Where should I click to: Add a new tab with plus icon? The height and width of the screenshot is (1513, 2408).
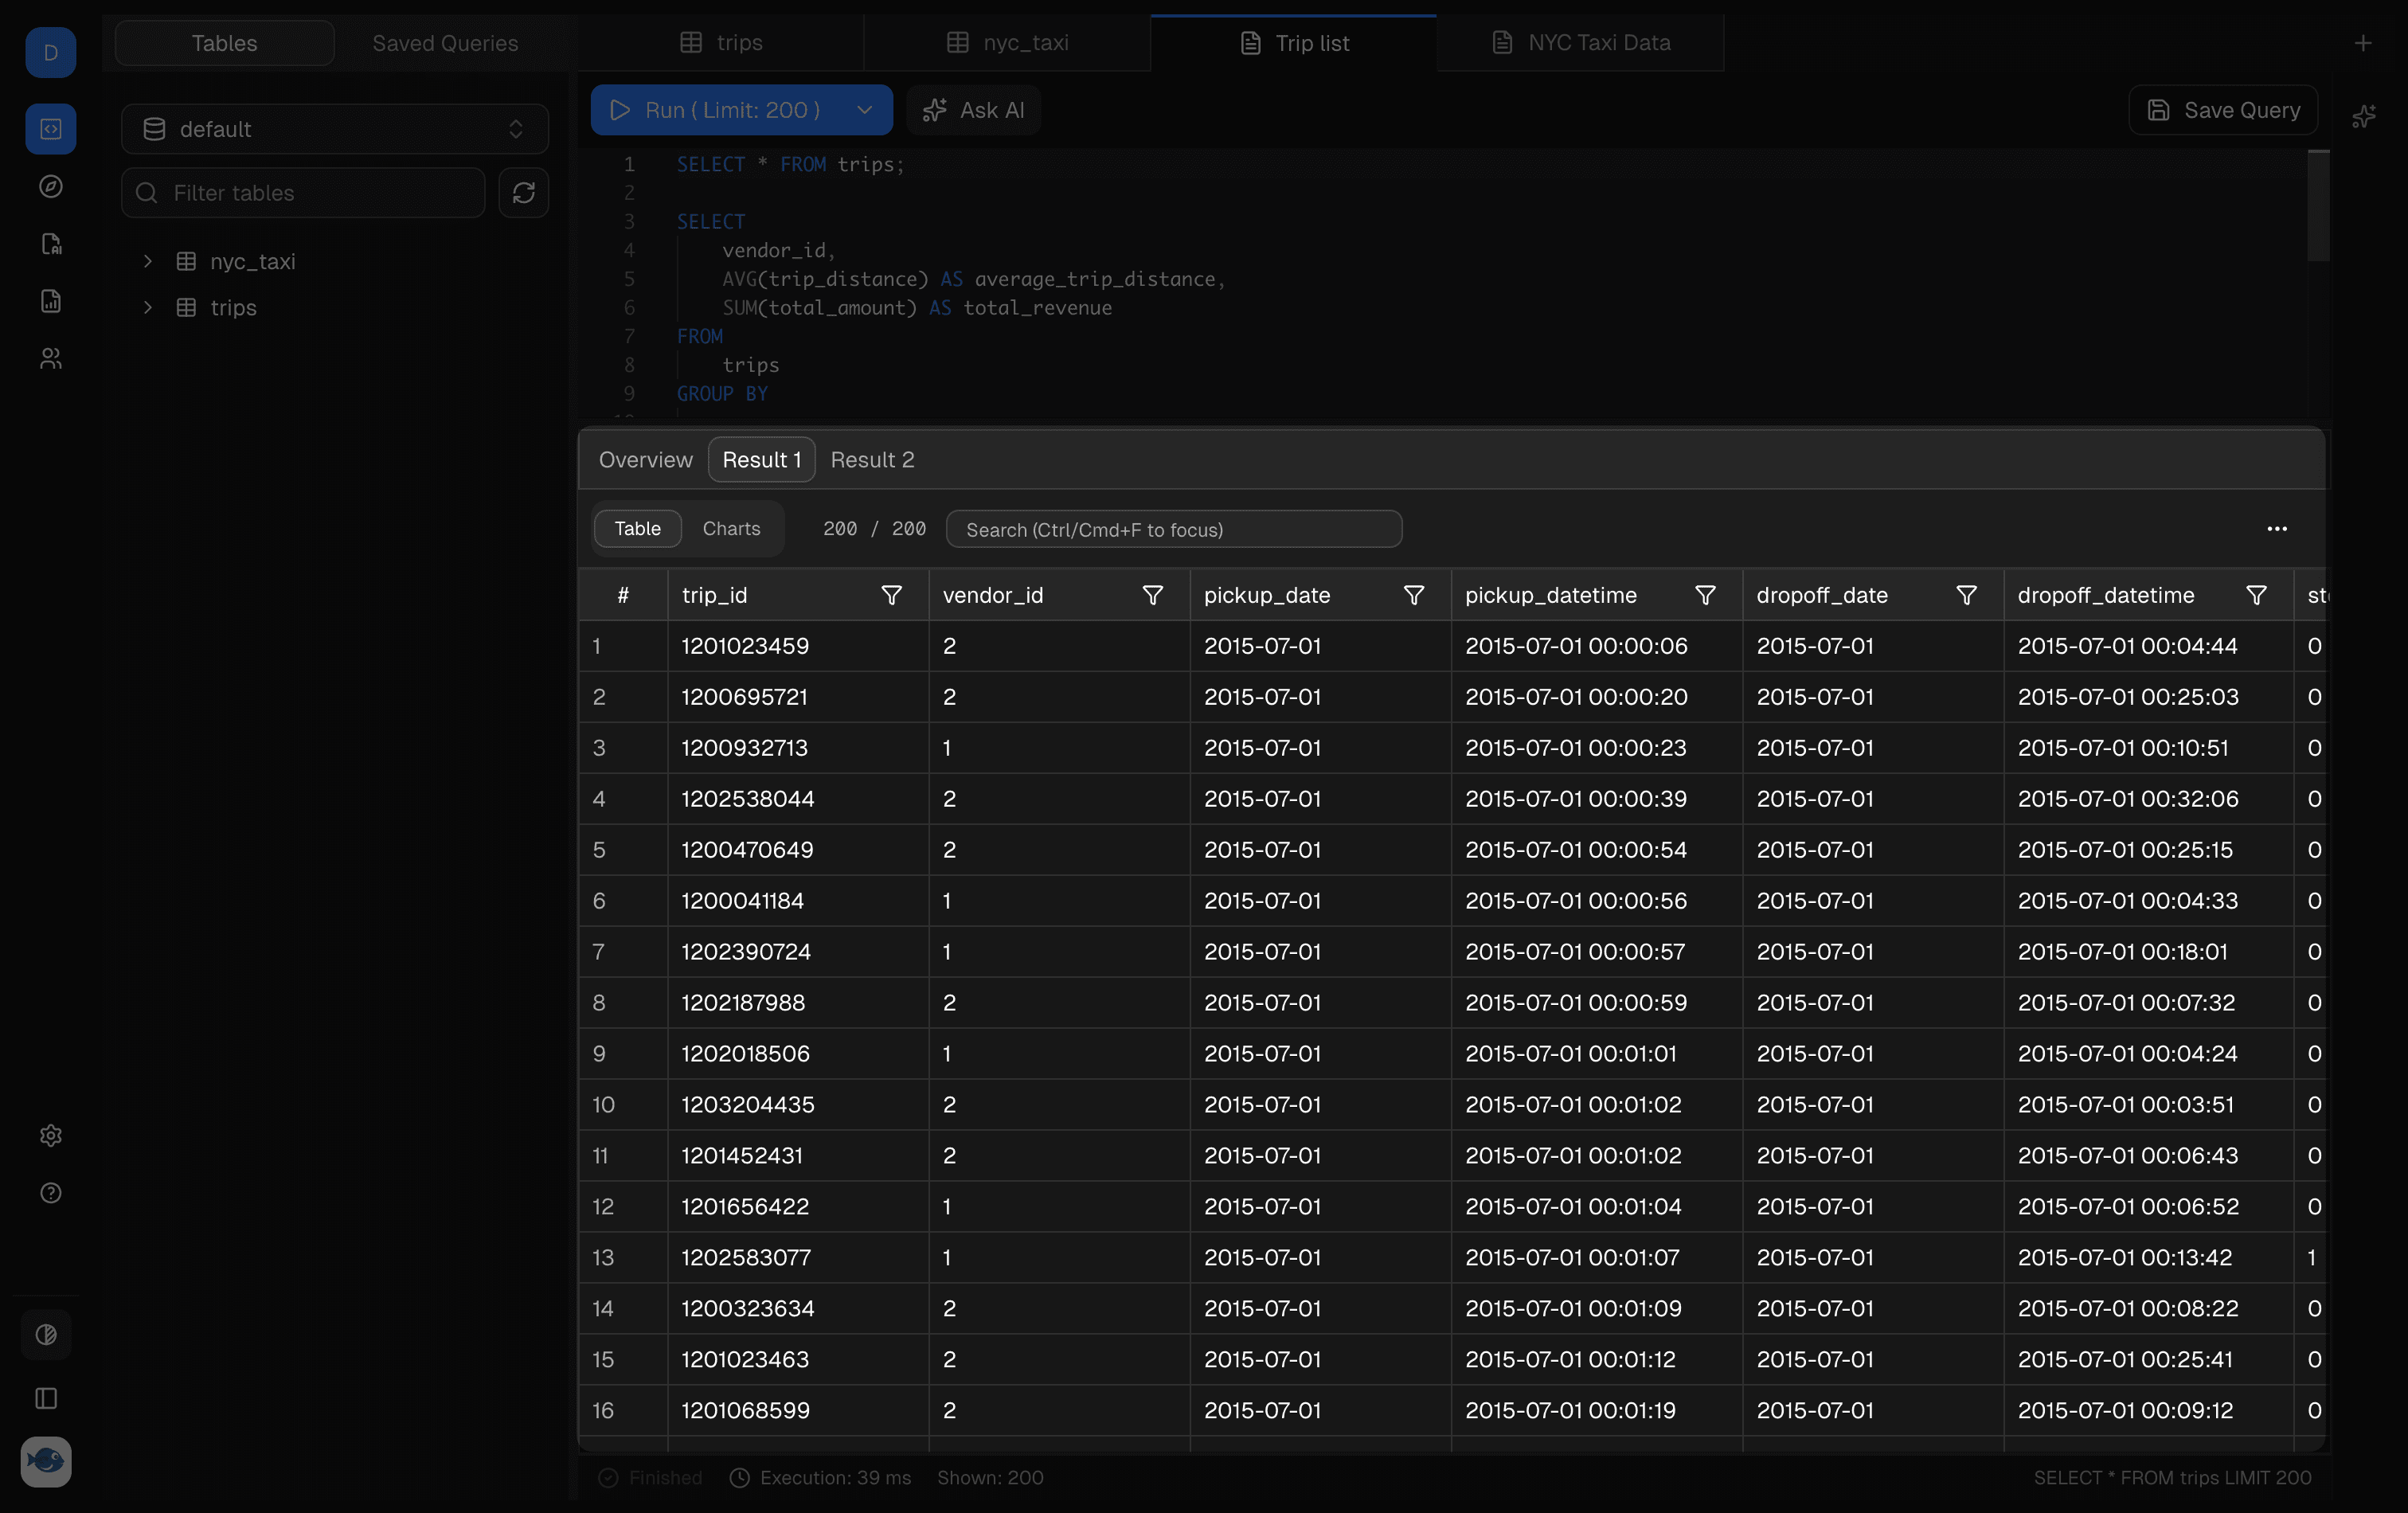(x=2363, y=43)
